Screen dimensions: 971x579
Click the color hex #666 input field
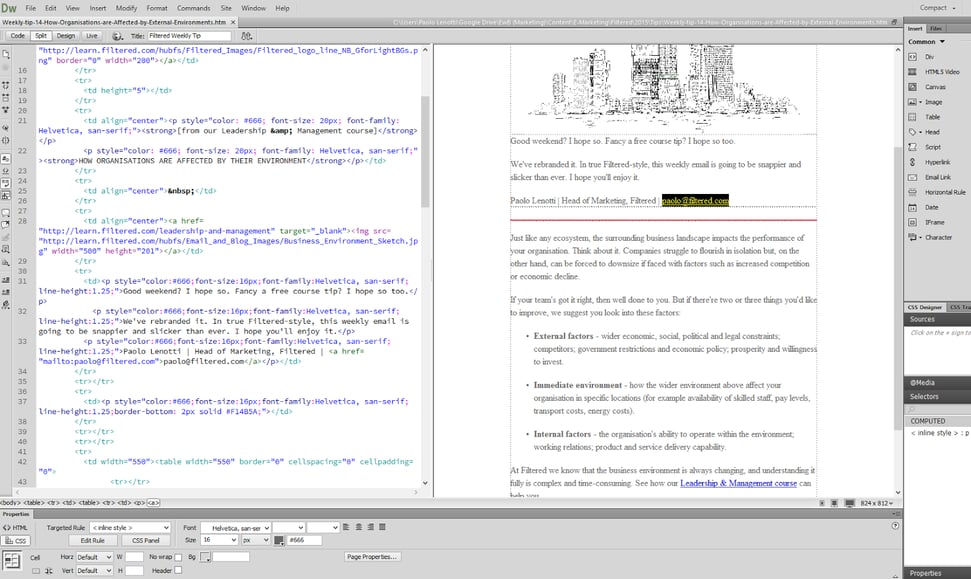[305, 540]
